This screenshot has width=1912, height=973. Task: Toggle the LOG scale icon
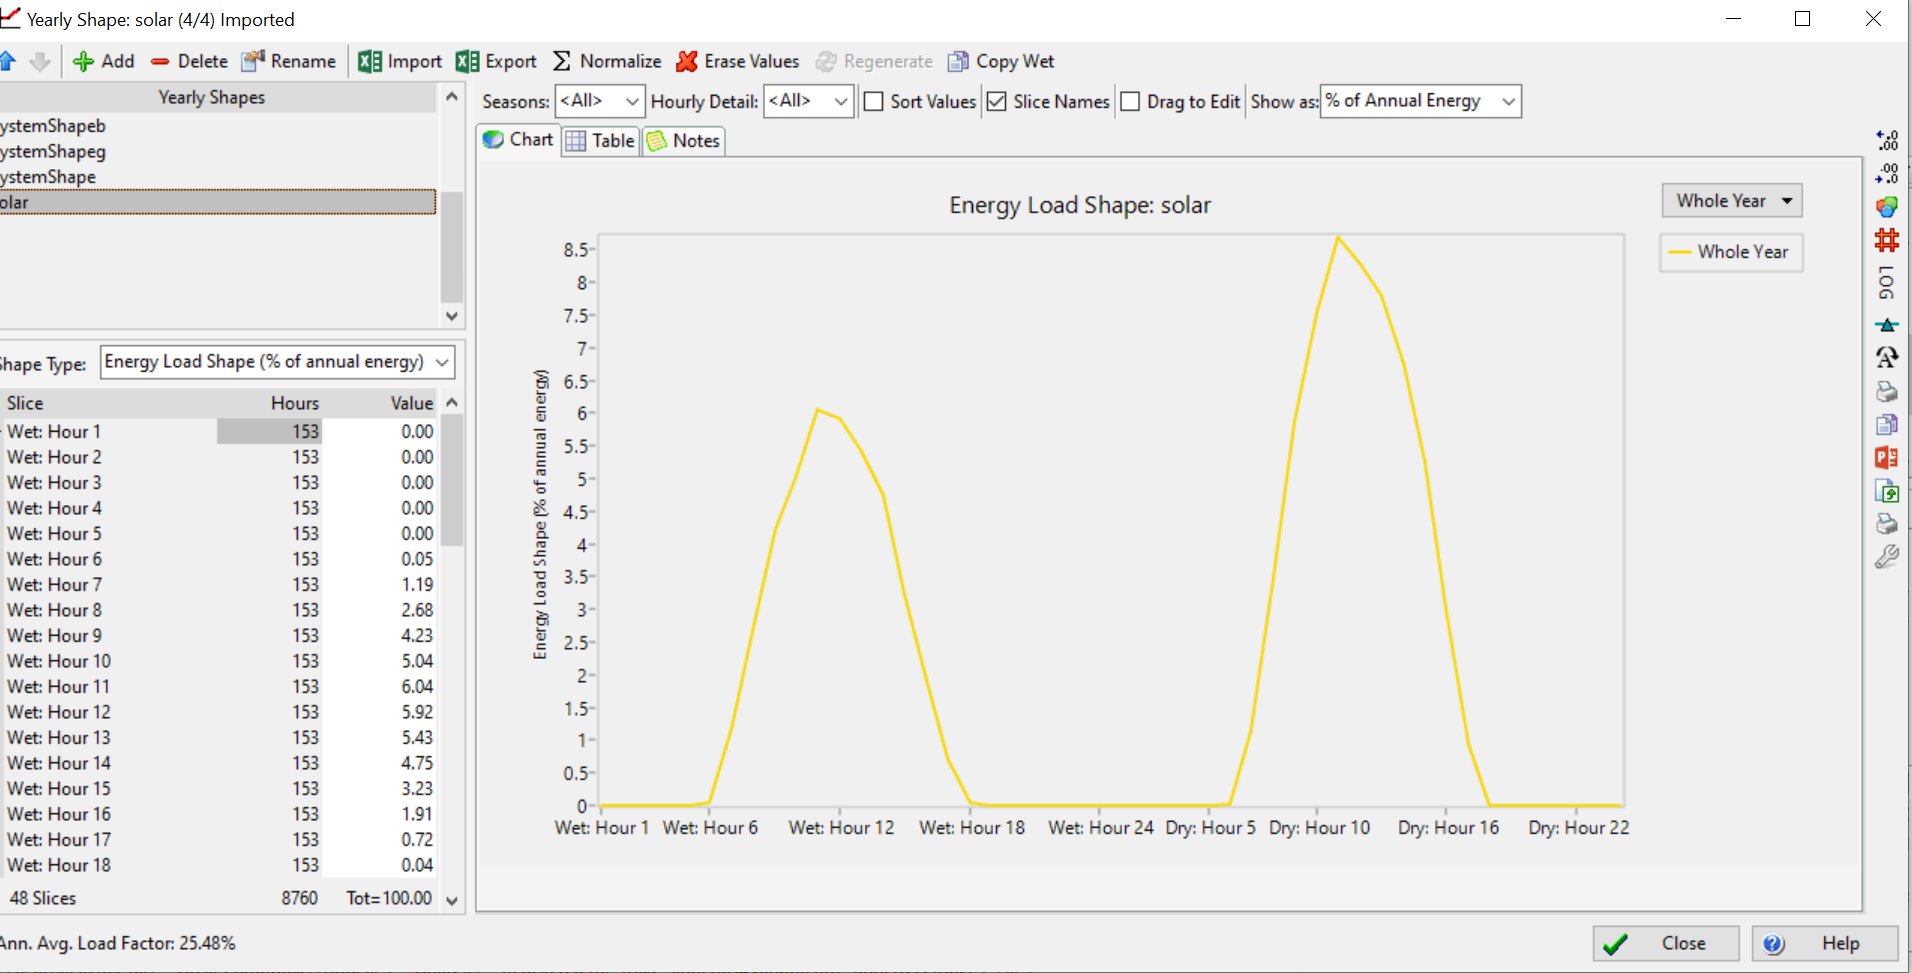[x=1887, y=283]
